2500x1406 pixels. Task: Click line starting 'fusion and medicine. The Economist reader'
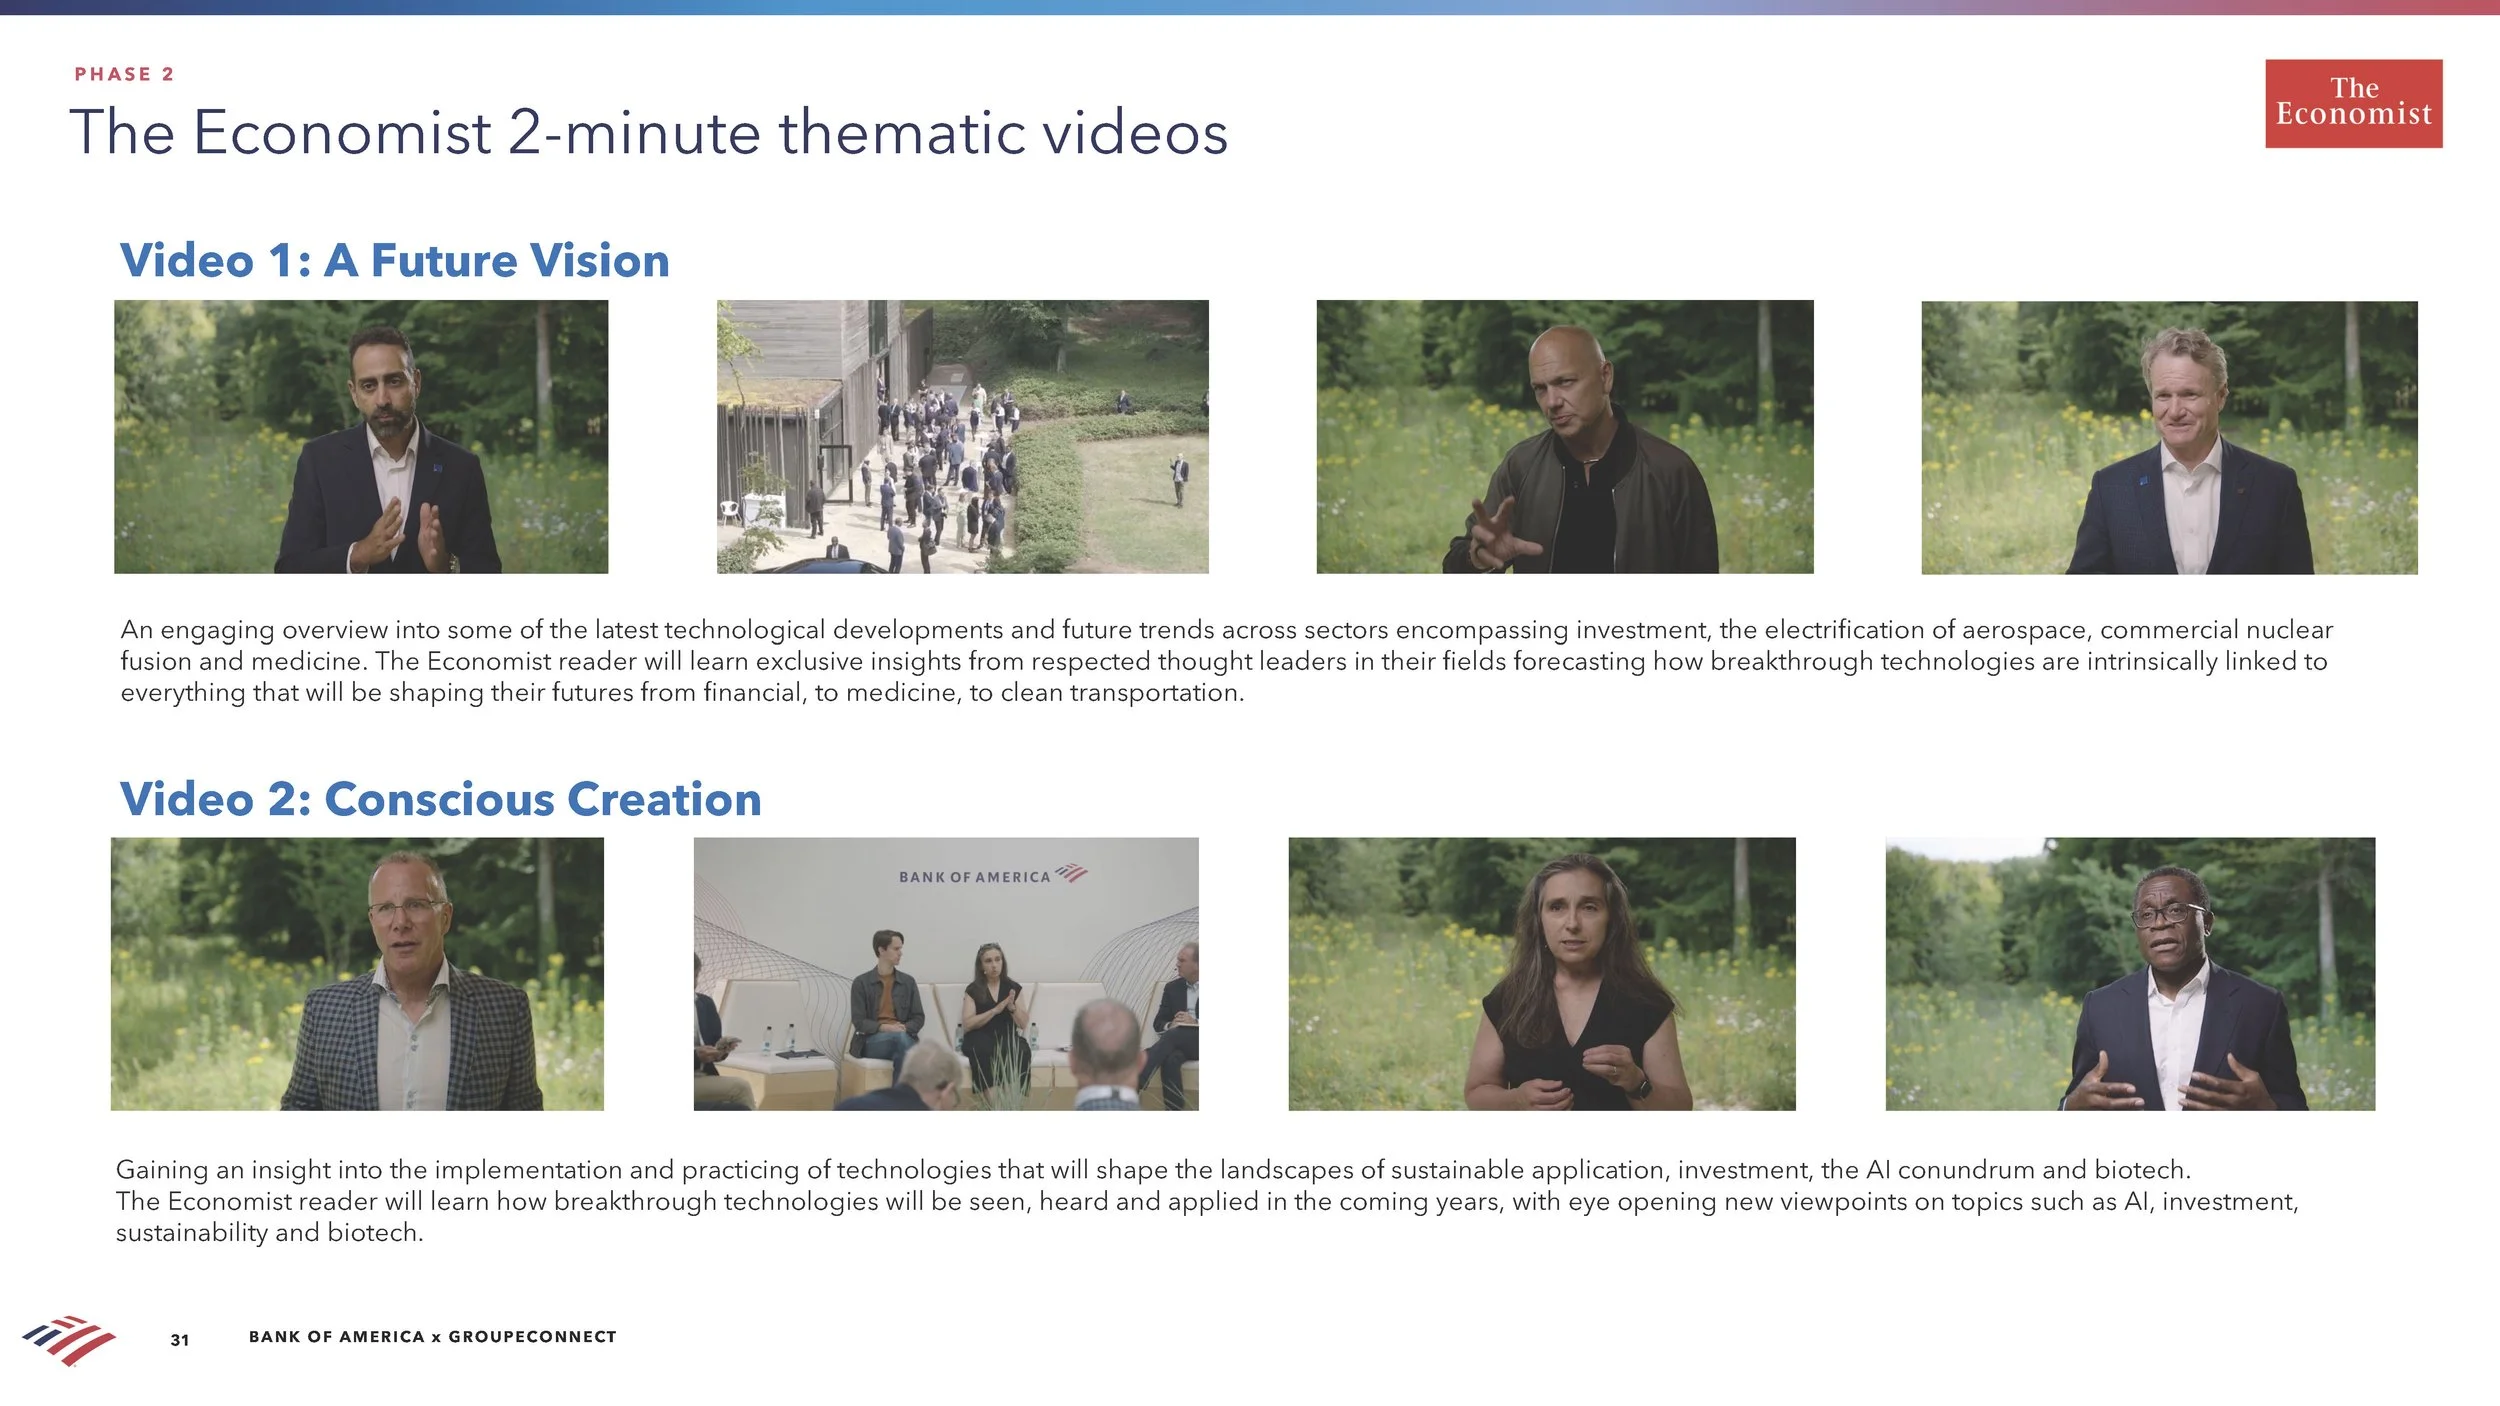[1224, 661]
